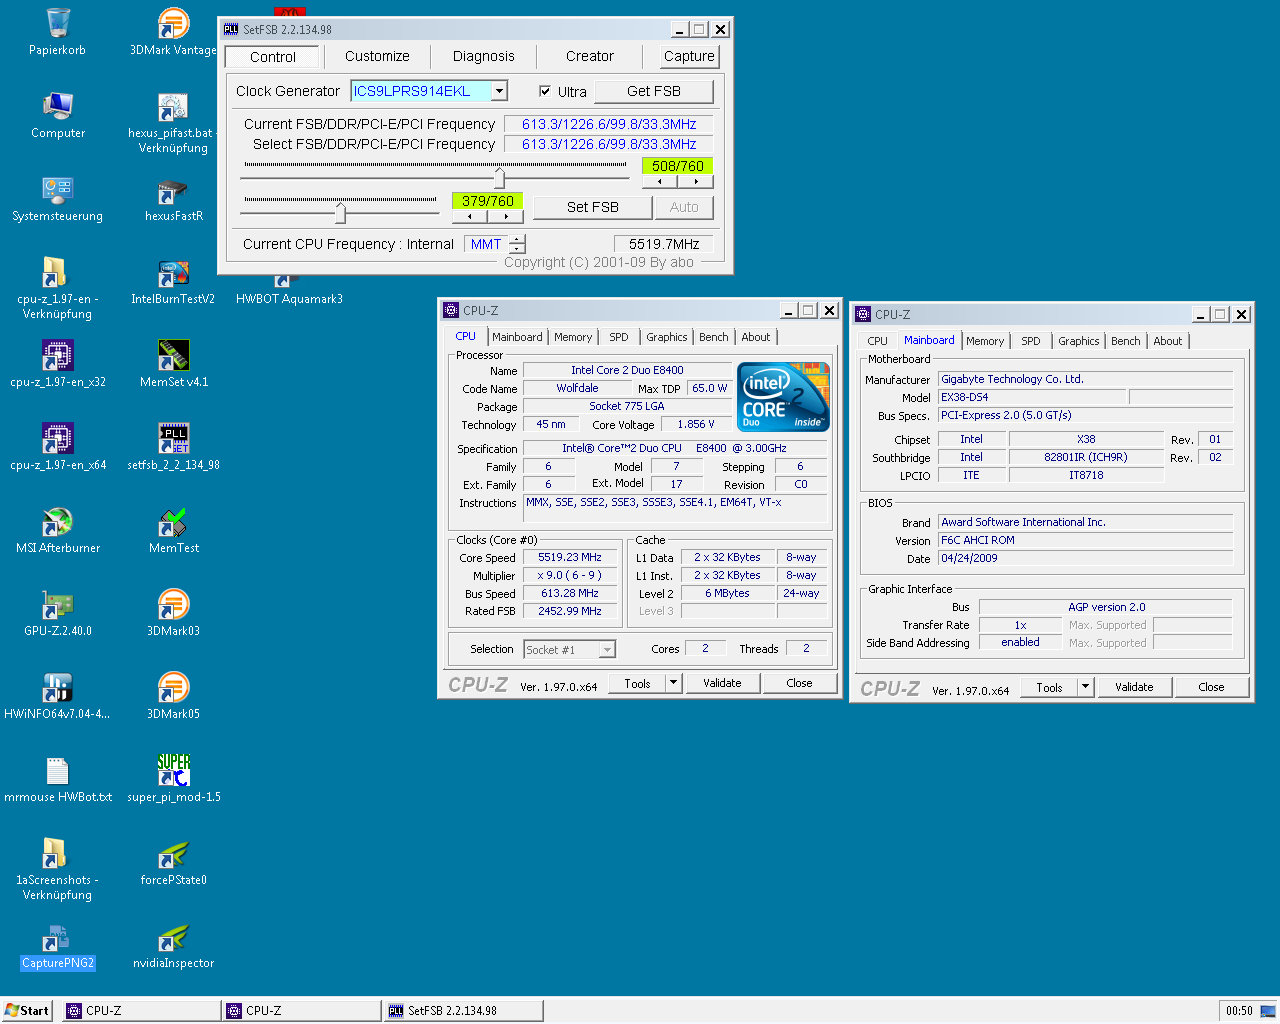Screen dimensions: 1280x1024
Task: Expand Tools dropdown arrow in CPU tab window
Action: tap(674, 683)
